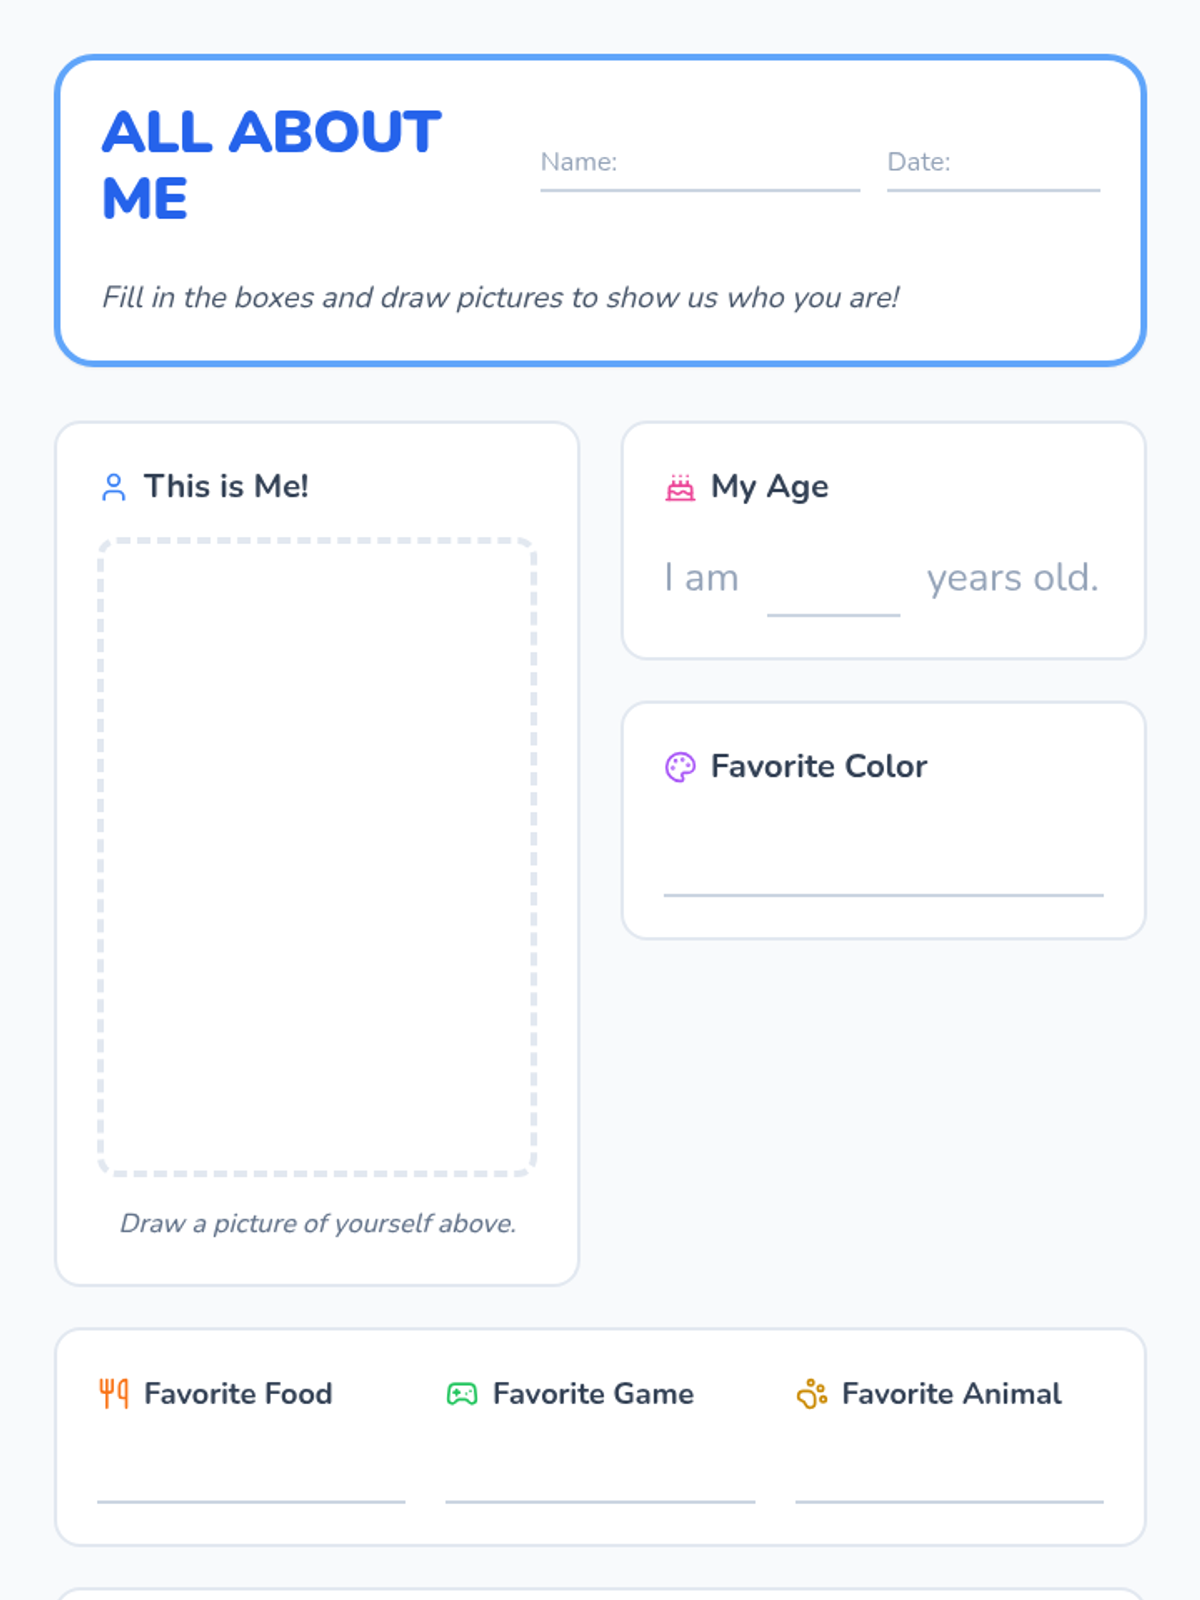Screen dimensions: 1200x1600
Task: Click the Favorite Color heading
Action: [819, 766]
